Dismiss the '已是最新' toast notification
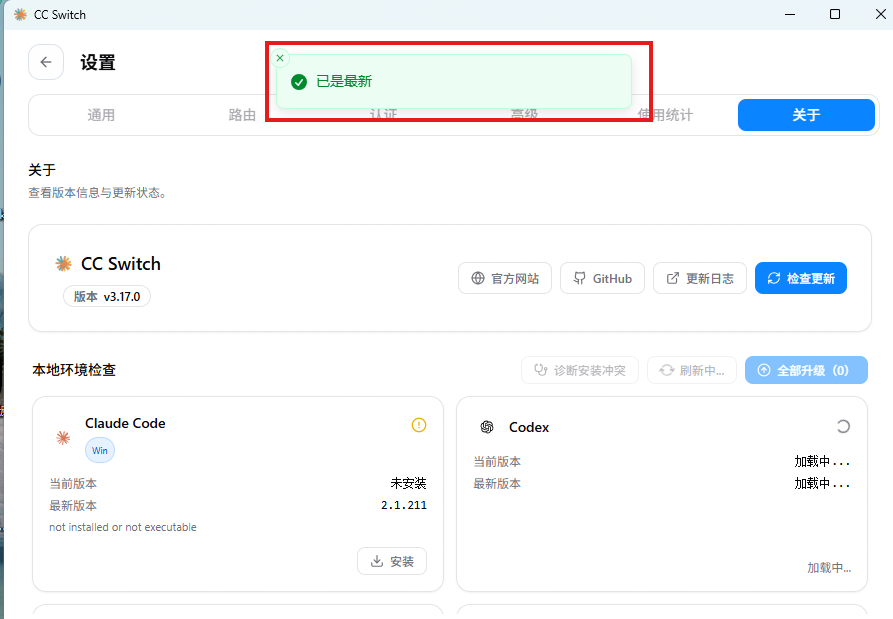893x619 pixels. click(x=280, y=58)
